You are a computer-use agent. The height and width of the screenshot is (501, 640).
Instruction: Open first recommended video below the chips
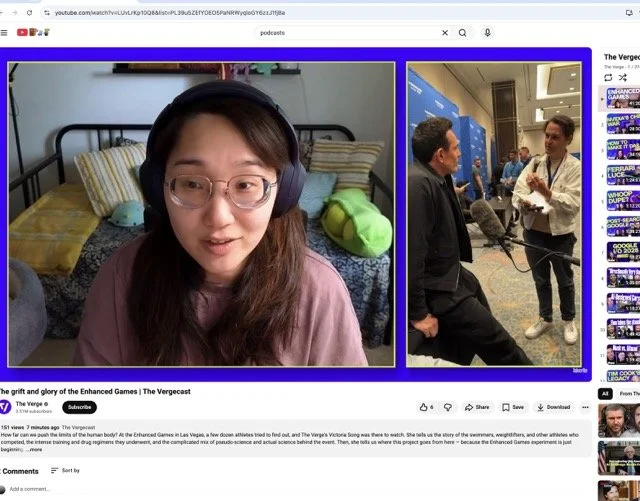click(619, 421)
